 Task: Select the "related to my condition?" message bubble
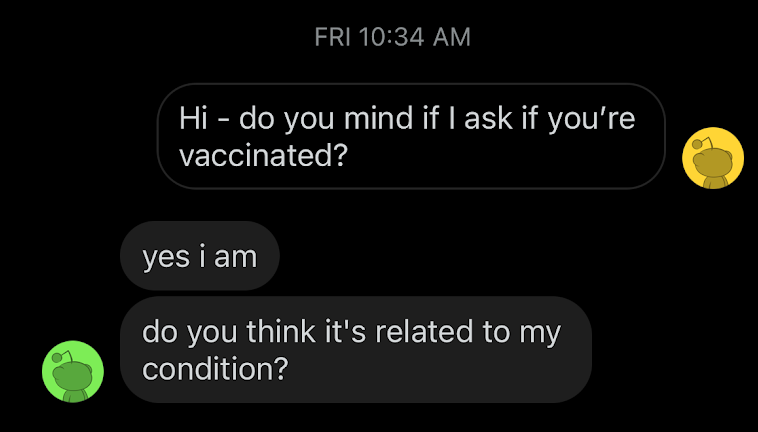[x=356, y=349]
